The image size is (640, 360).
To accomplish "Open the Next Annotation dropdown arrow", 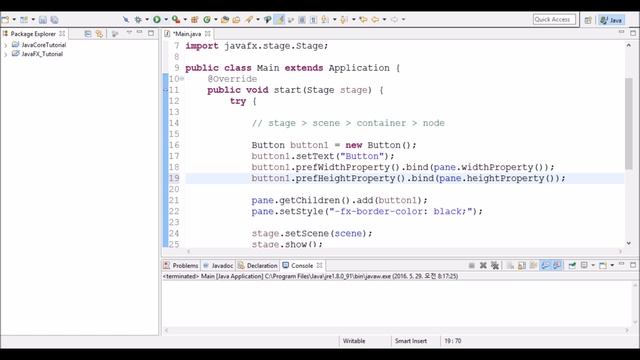I will pos(335,20).
